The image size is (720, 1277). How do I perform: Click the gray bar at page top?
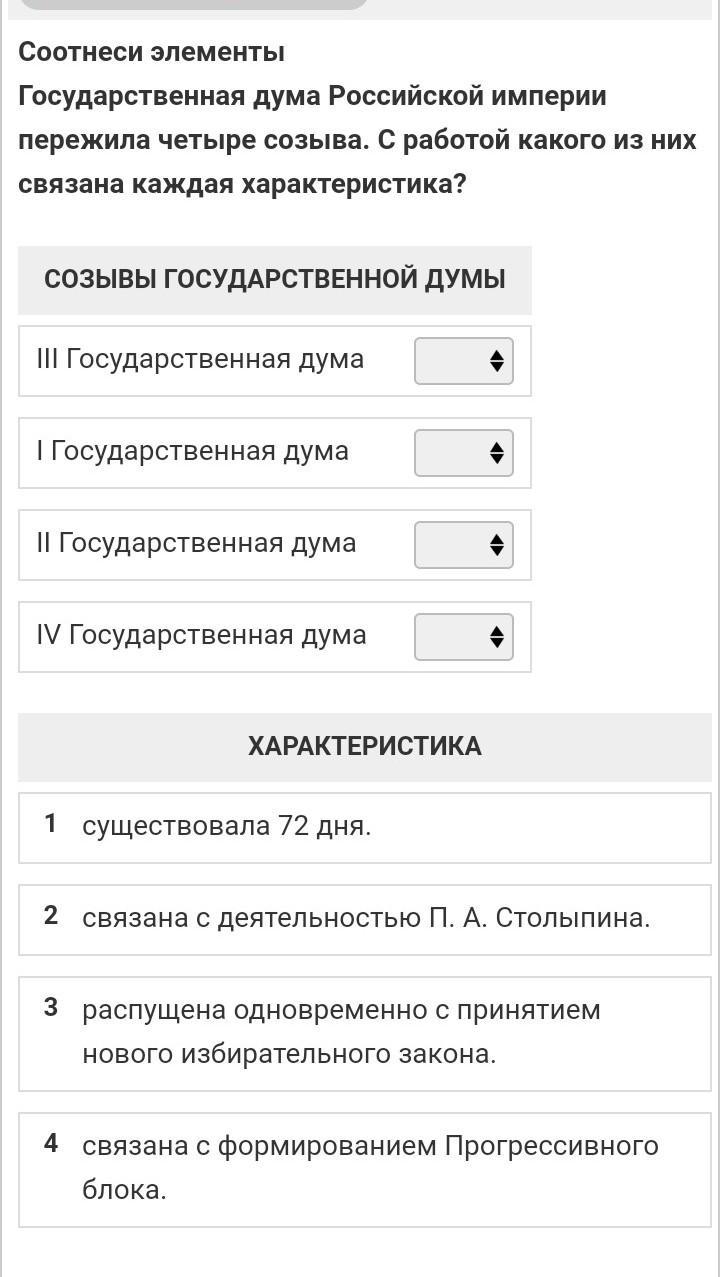(194, 5)
